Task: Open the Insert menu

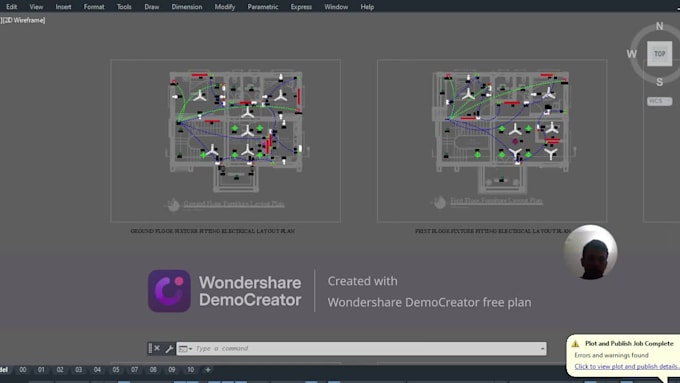Action: coord(63,7)
